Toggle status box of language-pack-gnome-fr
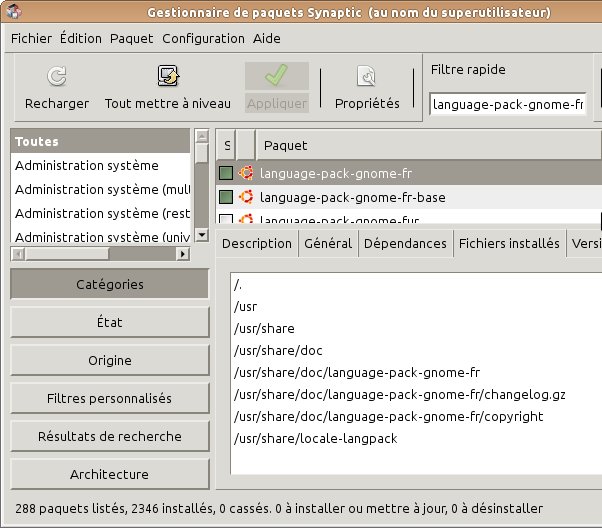The height and width of the screenshot is (528, 602). click(226, 173)
